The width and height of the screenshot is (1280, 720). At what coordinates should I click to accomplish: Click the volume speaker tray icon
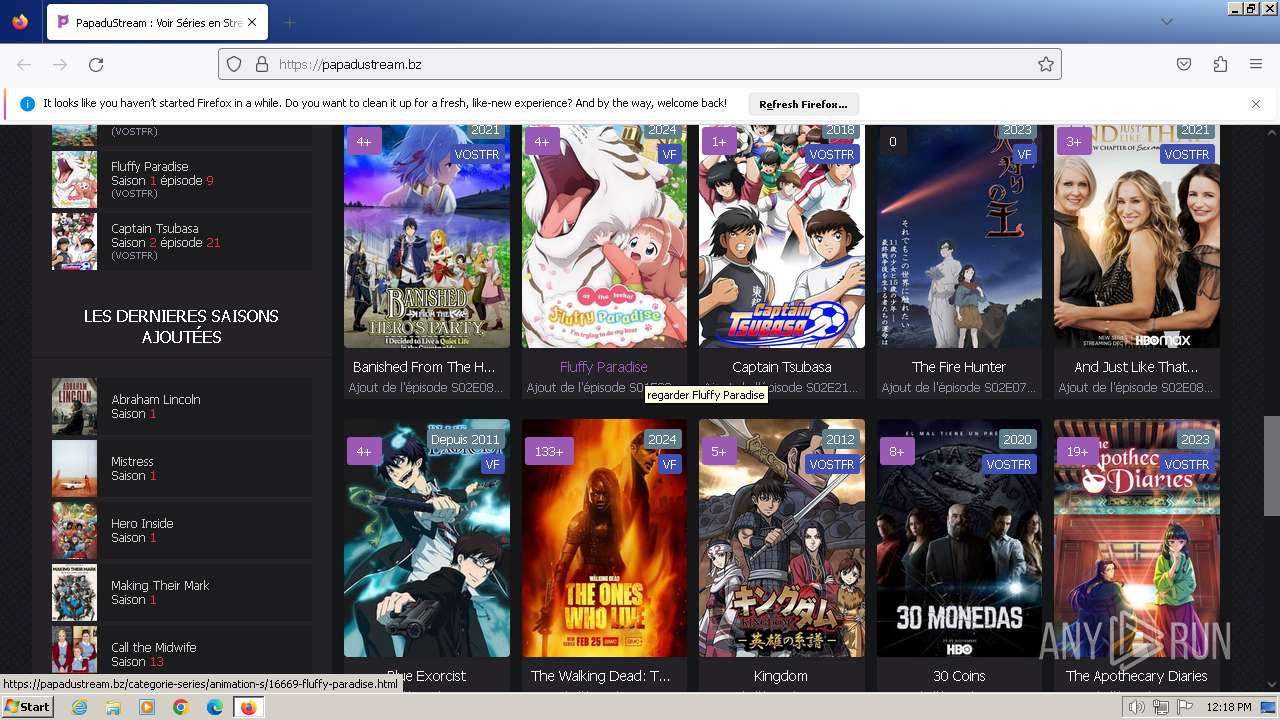[x=1136, y=707]
